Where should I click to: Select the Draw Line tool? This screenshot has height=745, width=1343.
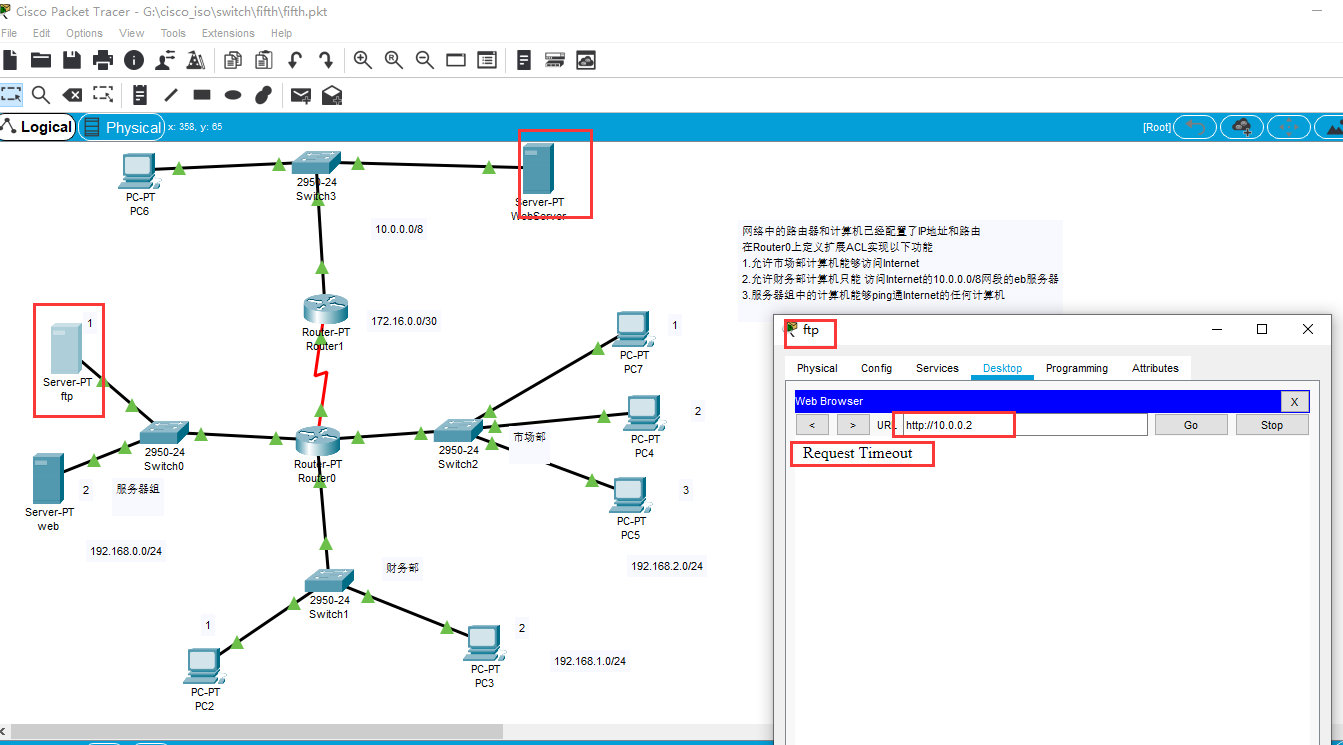coord(171,94)
